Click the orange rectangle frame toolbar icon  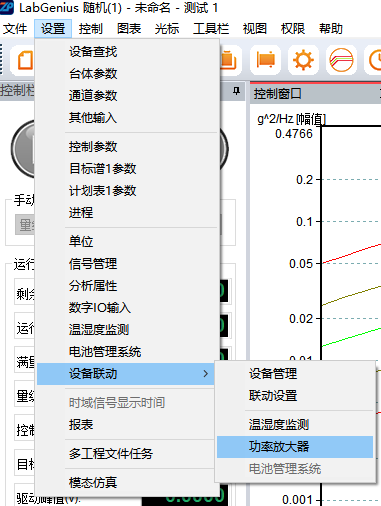(266, 60)
